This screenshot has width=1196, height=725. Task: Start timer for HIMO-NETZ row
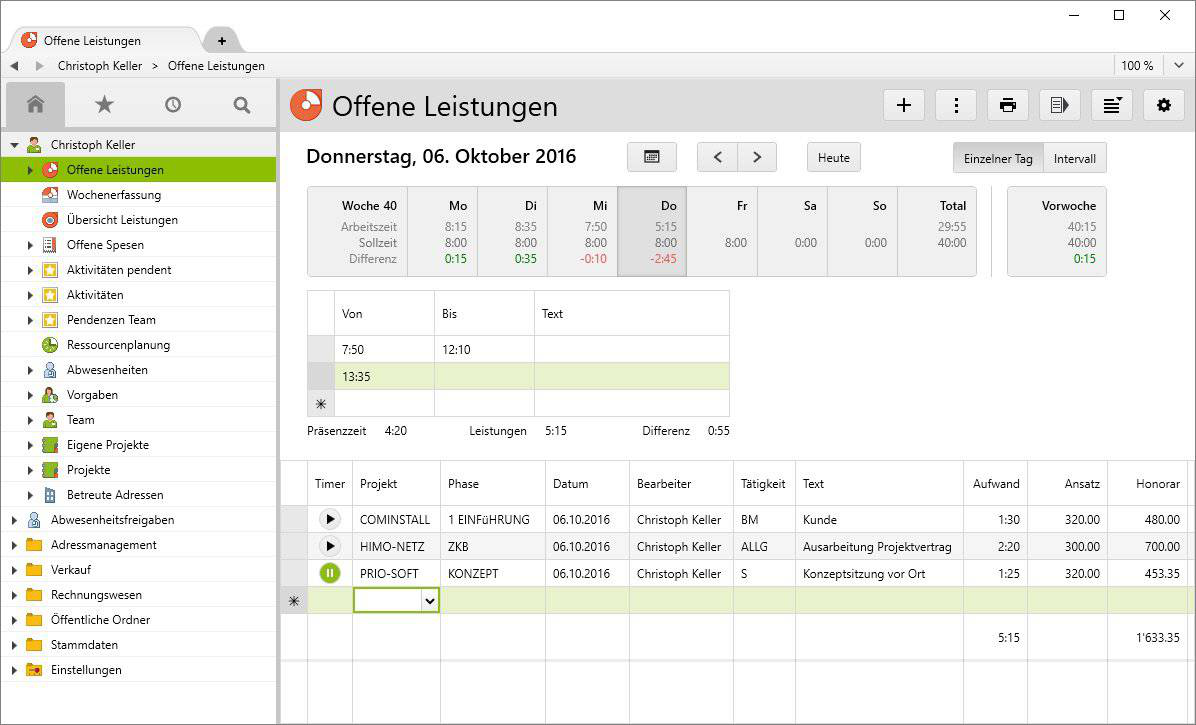330,546
